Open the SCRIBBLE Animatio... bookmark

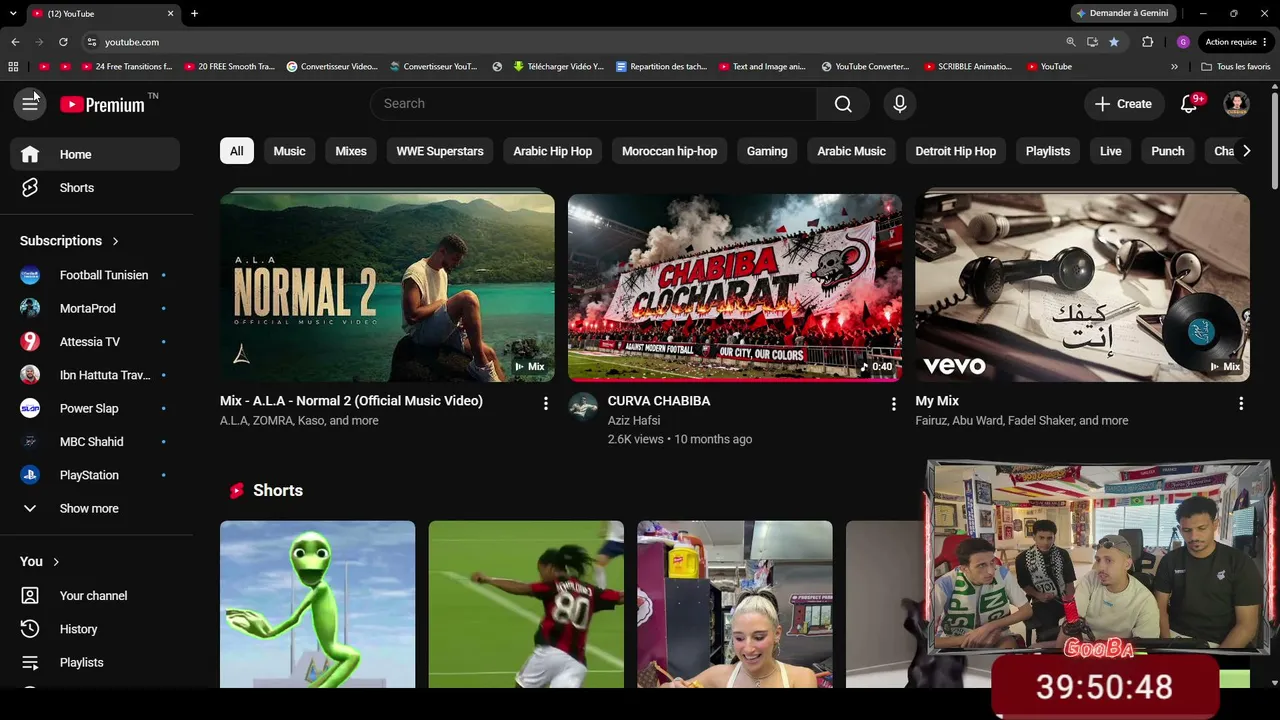point(968,67)
